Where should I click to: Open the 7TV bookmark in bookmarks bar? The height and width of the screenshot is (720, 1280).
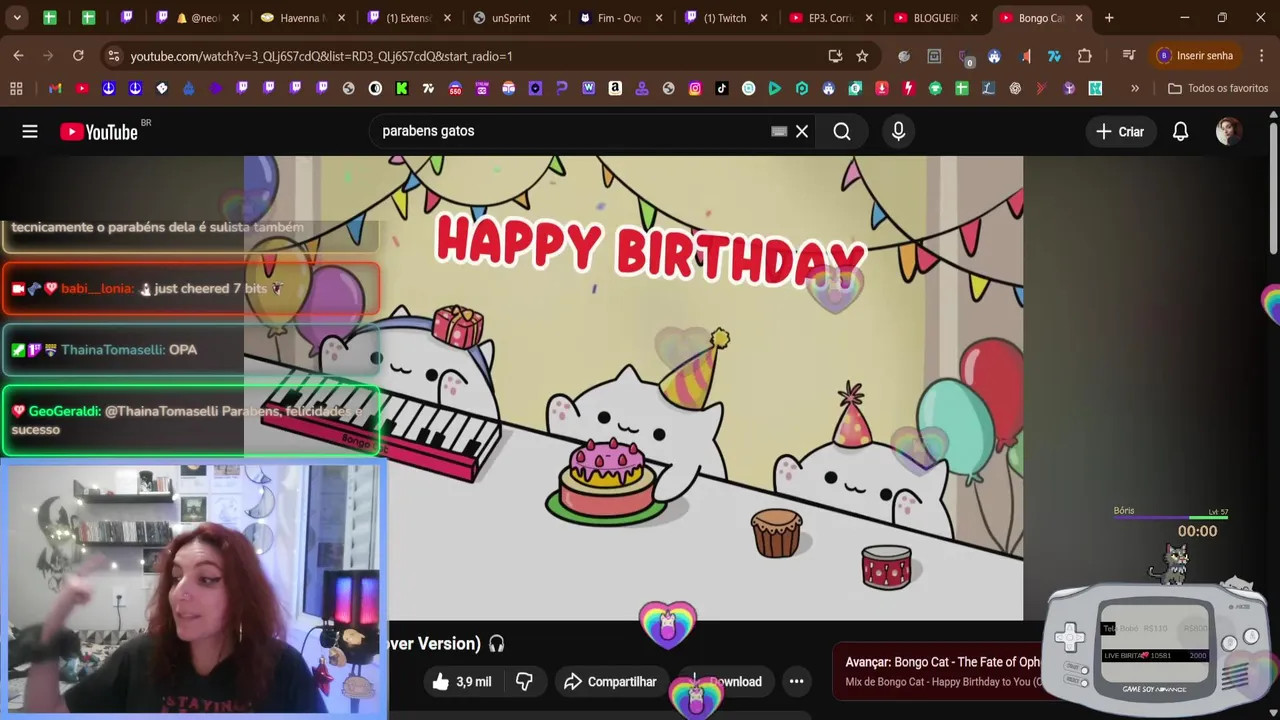428,88
